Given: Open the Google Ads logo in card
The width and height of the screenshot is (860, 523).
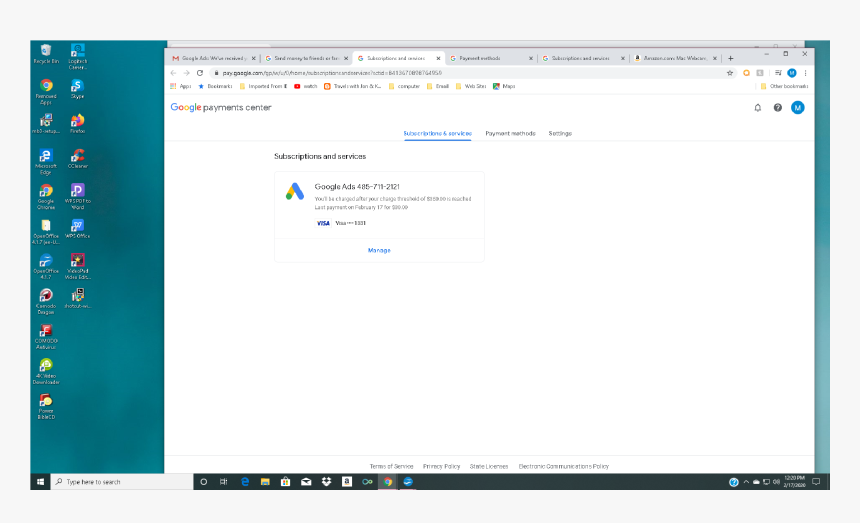Looking at the screenshot, I should (295, 191).
